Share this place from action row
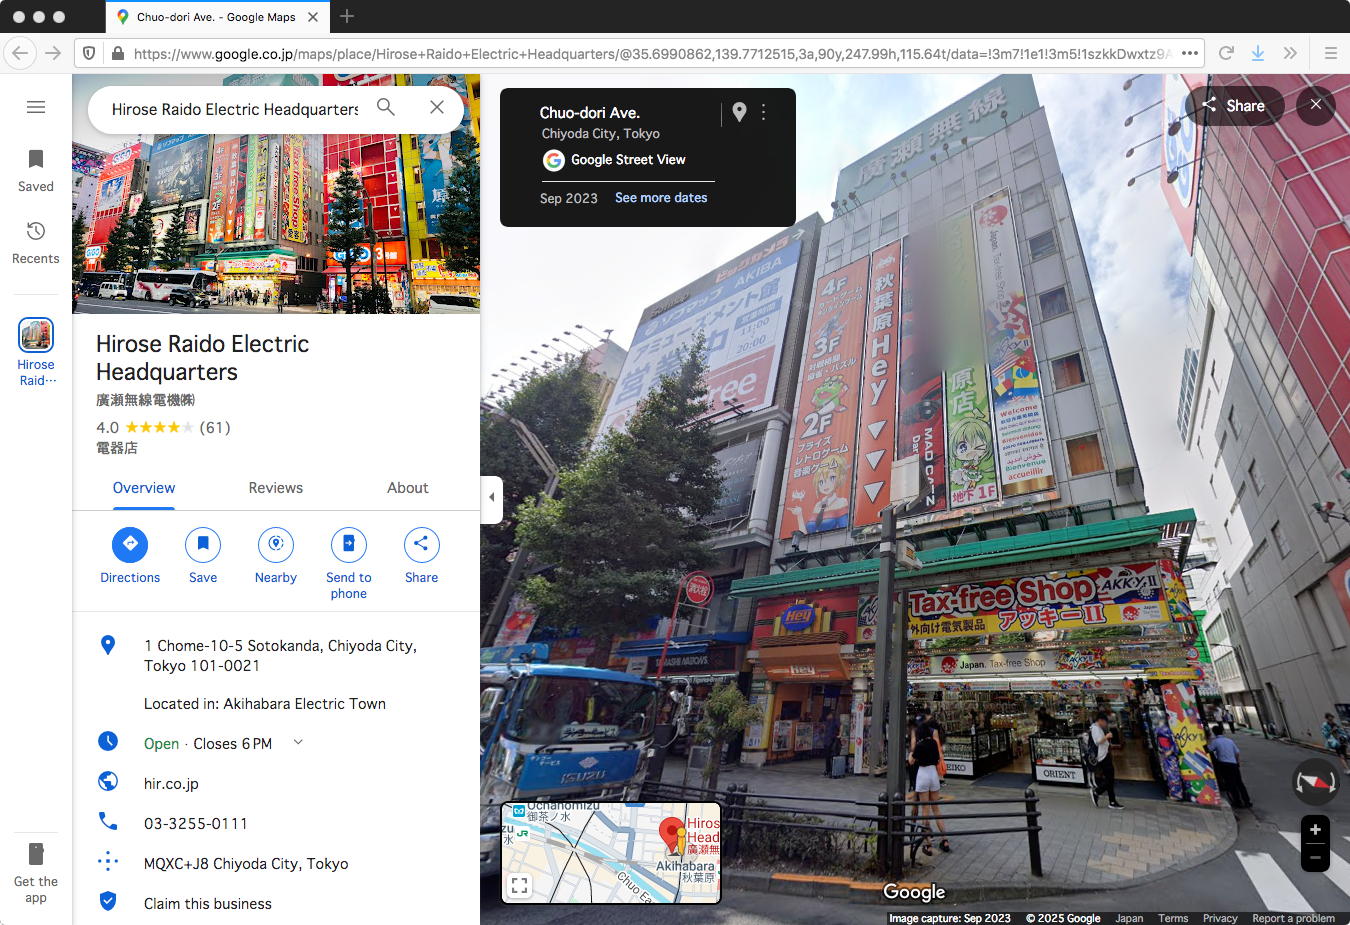 [421, 555]
